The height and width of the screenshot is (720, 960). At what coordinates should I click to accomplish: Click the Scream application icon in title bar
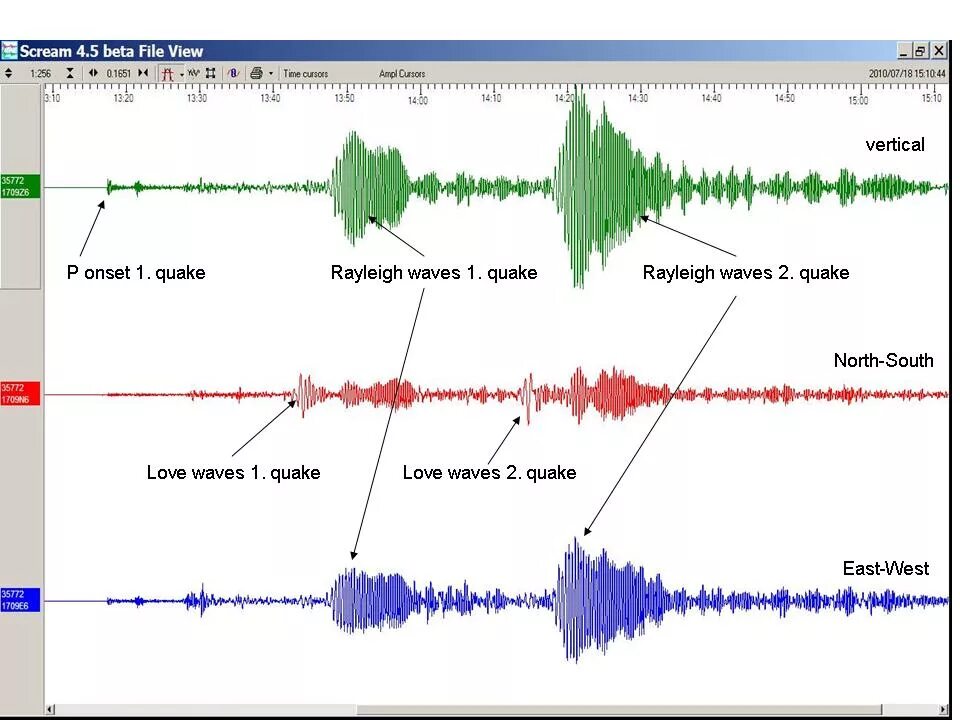(9, 50)
